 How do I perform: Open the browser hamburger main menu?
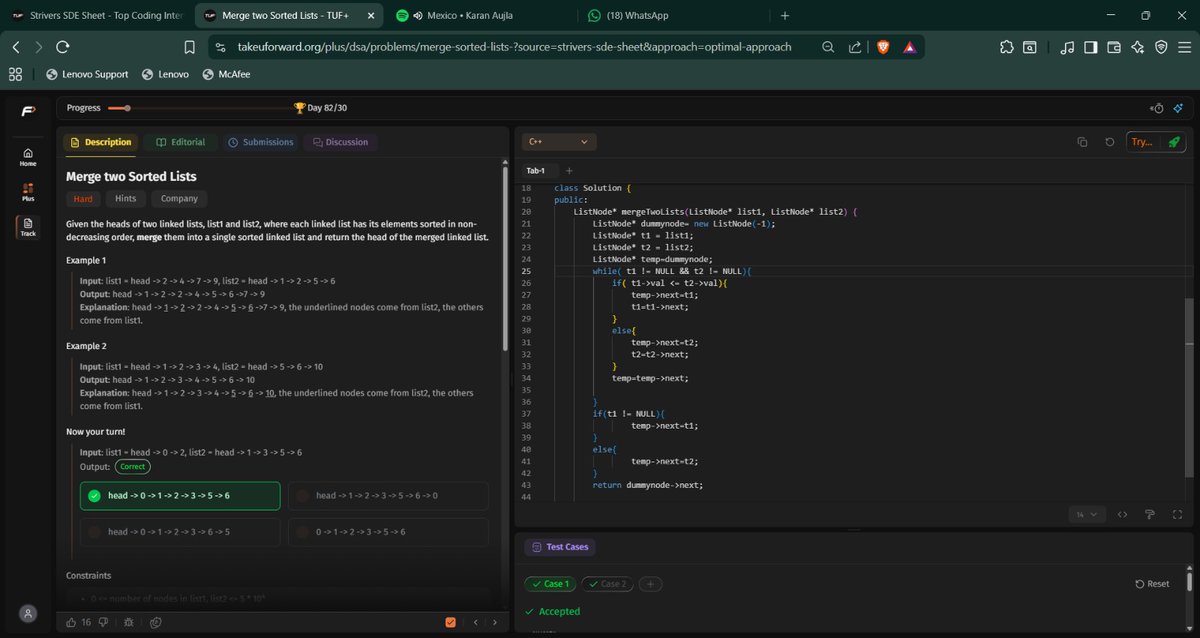[1183, 47]
